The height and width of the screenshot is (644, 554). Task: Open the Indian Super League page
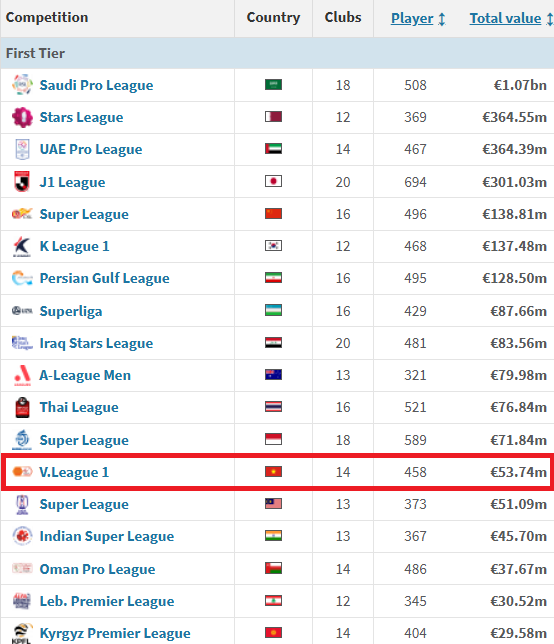click(x=107, y=536)
